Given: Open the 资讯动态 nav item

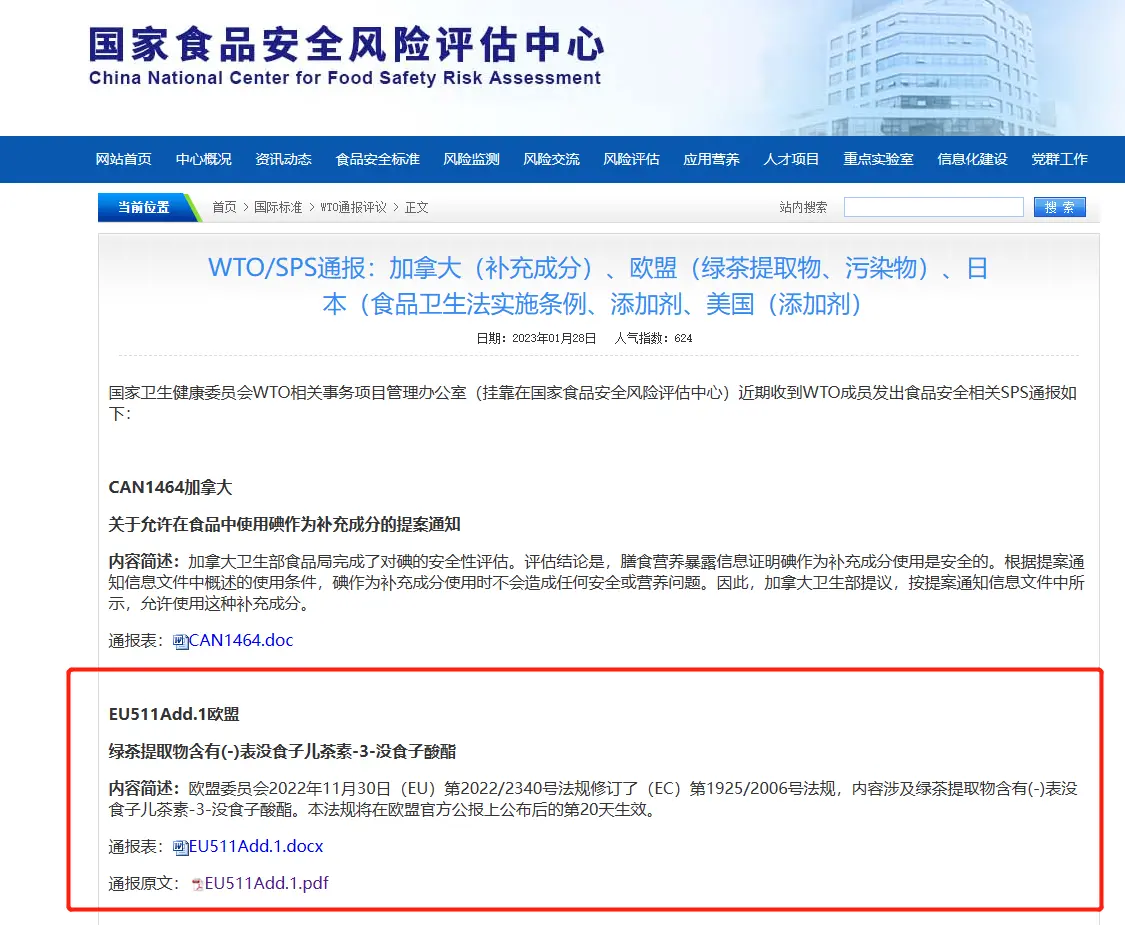Looking at the screenshot, I should pyautogui.click(x=283, y=159).
